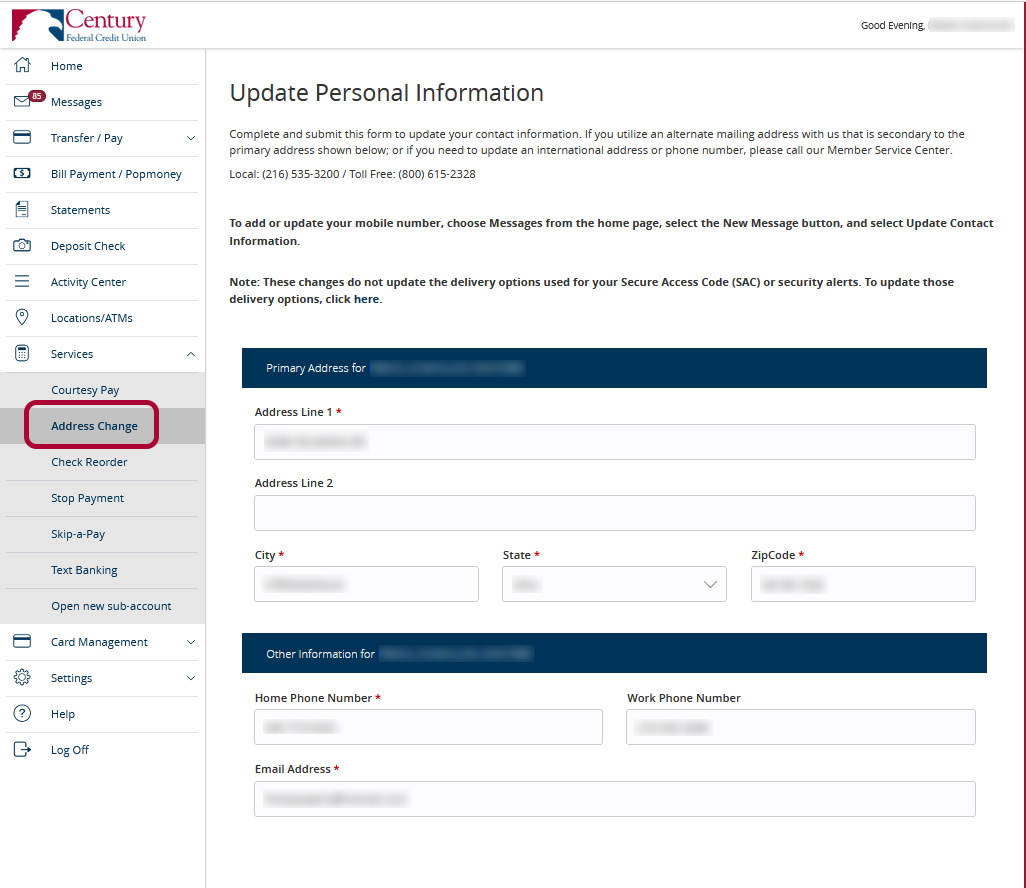Open Bill Payment / Popmoney

click(x=116, y=173)
